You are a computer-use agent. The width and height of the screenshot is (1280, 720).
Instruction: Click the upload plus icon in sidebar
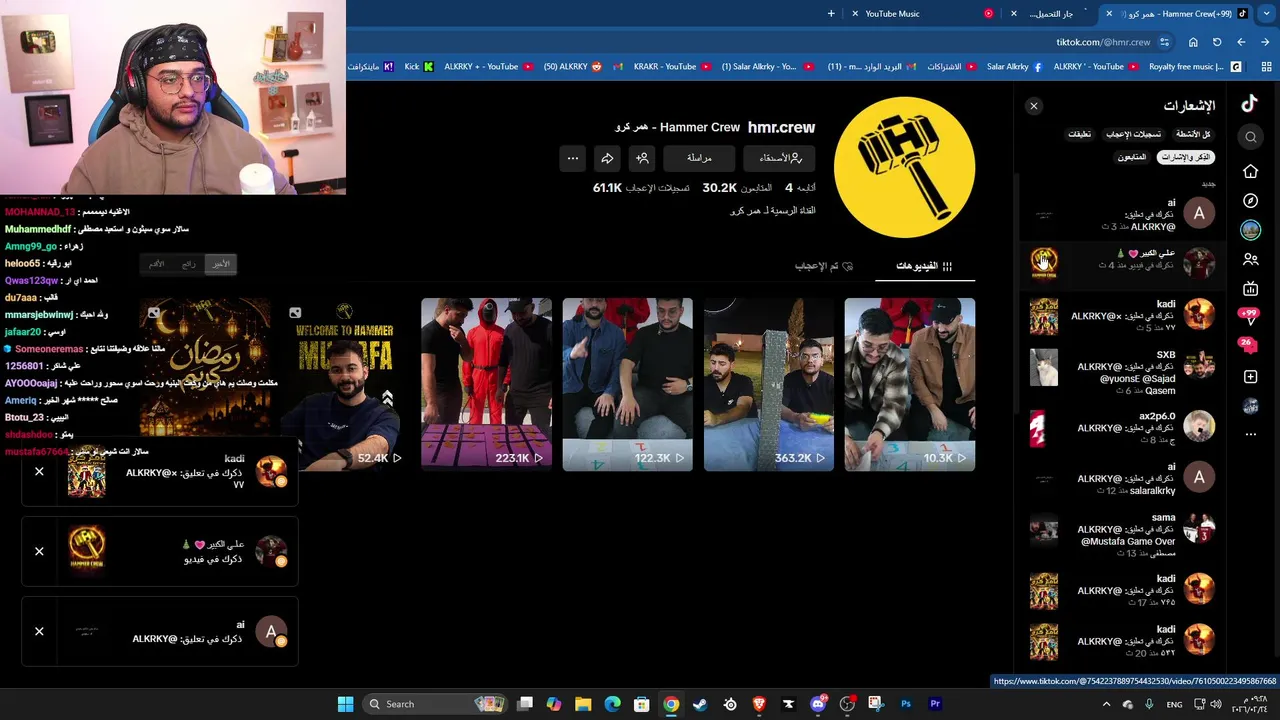[x=1250, y=376]
